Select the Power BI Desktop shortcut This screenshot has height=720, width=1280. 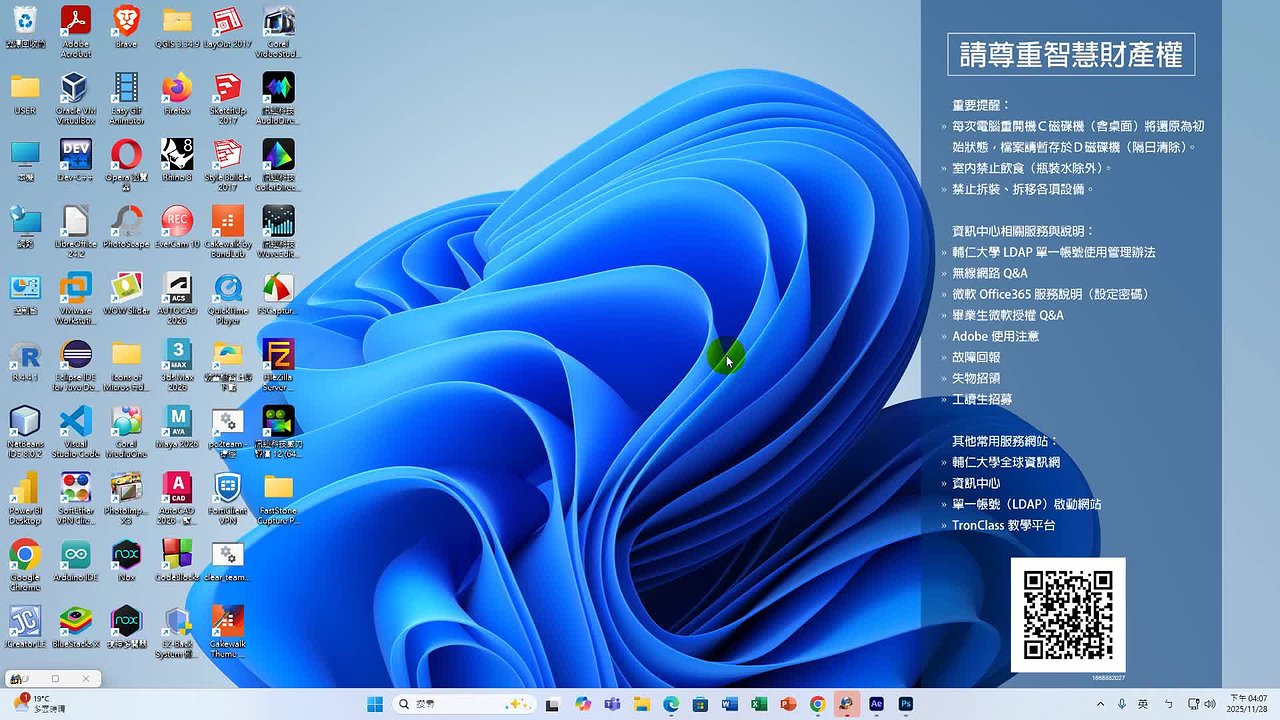25,488
